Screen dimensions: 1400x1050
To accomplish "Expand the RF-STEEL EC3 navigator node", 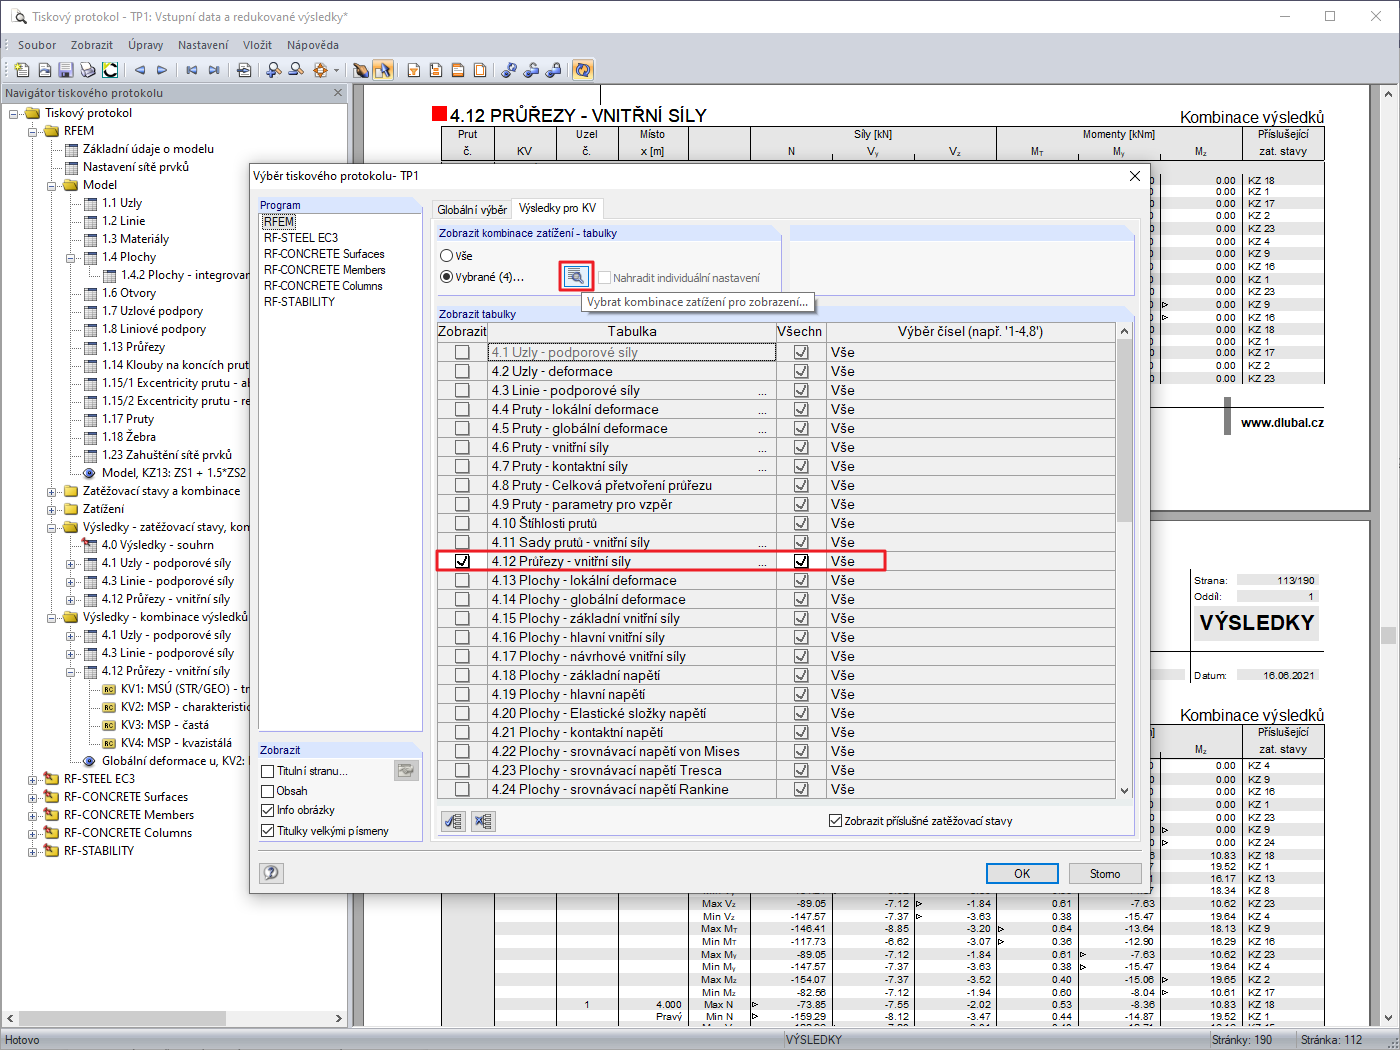I will pyautogui.click(x=33, y=780).
